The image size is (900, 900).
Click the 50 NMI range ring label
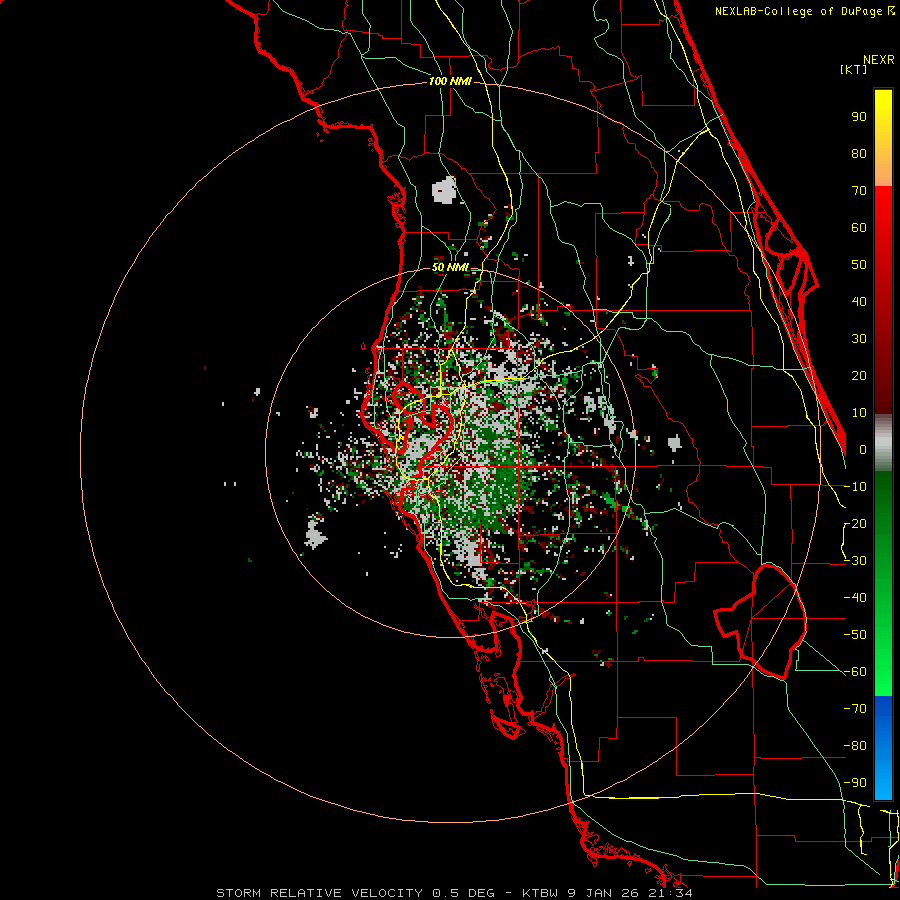point(449,267)
